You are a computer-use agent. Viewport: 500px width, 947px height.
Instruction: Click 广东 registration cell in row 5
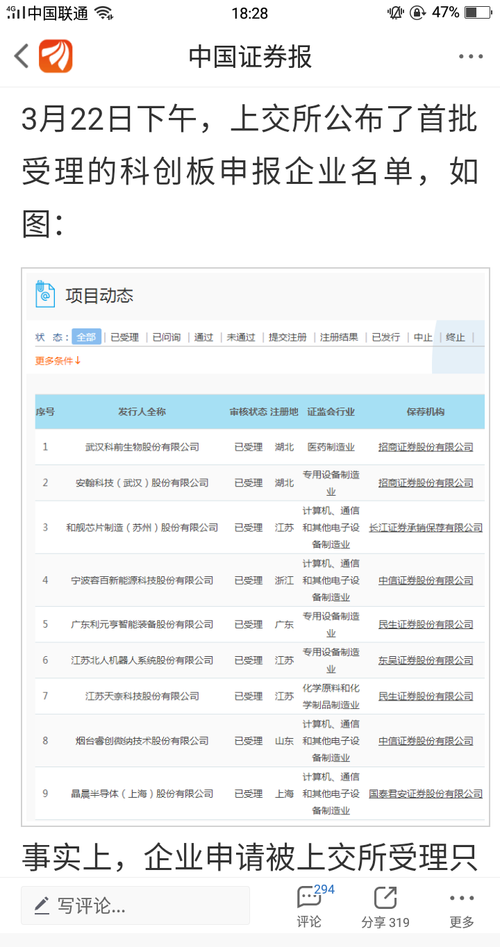click(284, 624)
